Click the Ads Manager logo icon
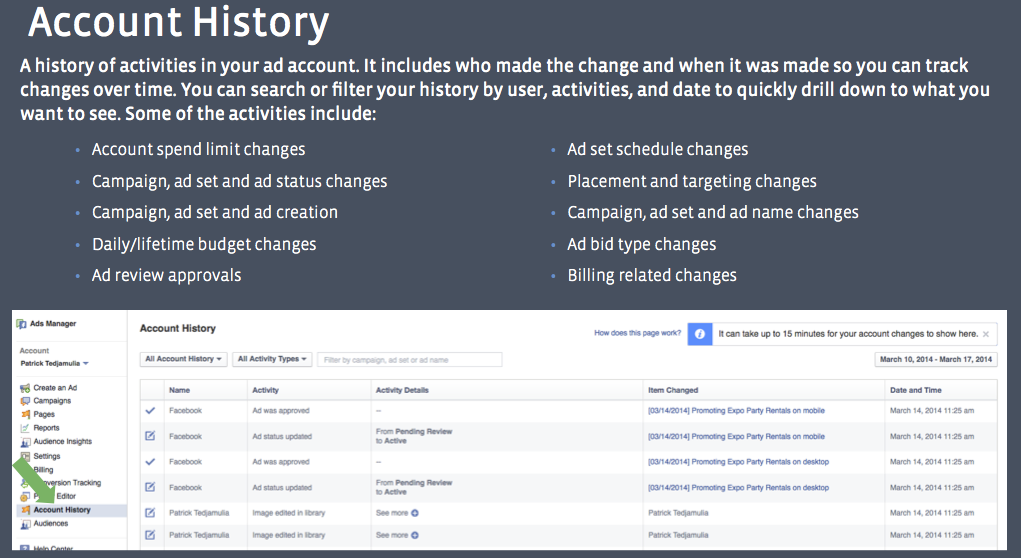The height and width of the screenshot is (558, 1021). click(21, 324)
